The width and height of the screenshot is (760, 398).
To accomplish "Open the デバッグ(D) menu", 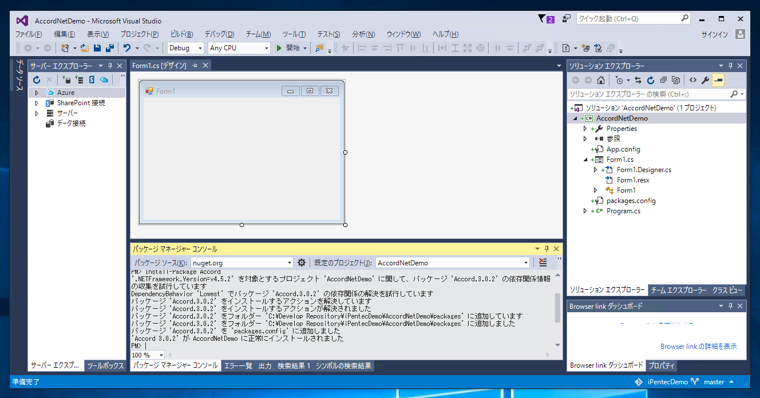I will [x=219, y=34].
